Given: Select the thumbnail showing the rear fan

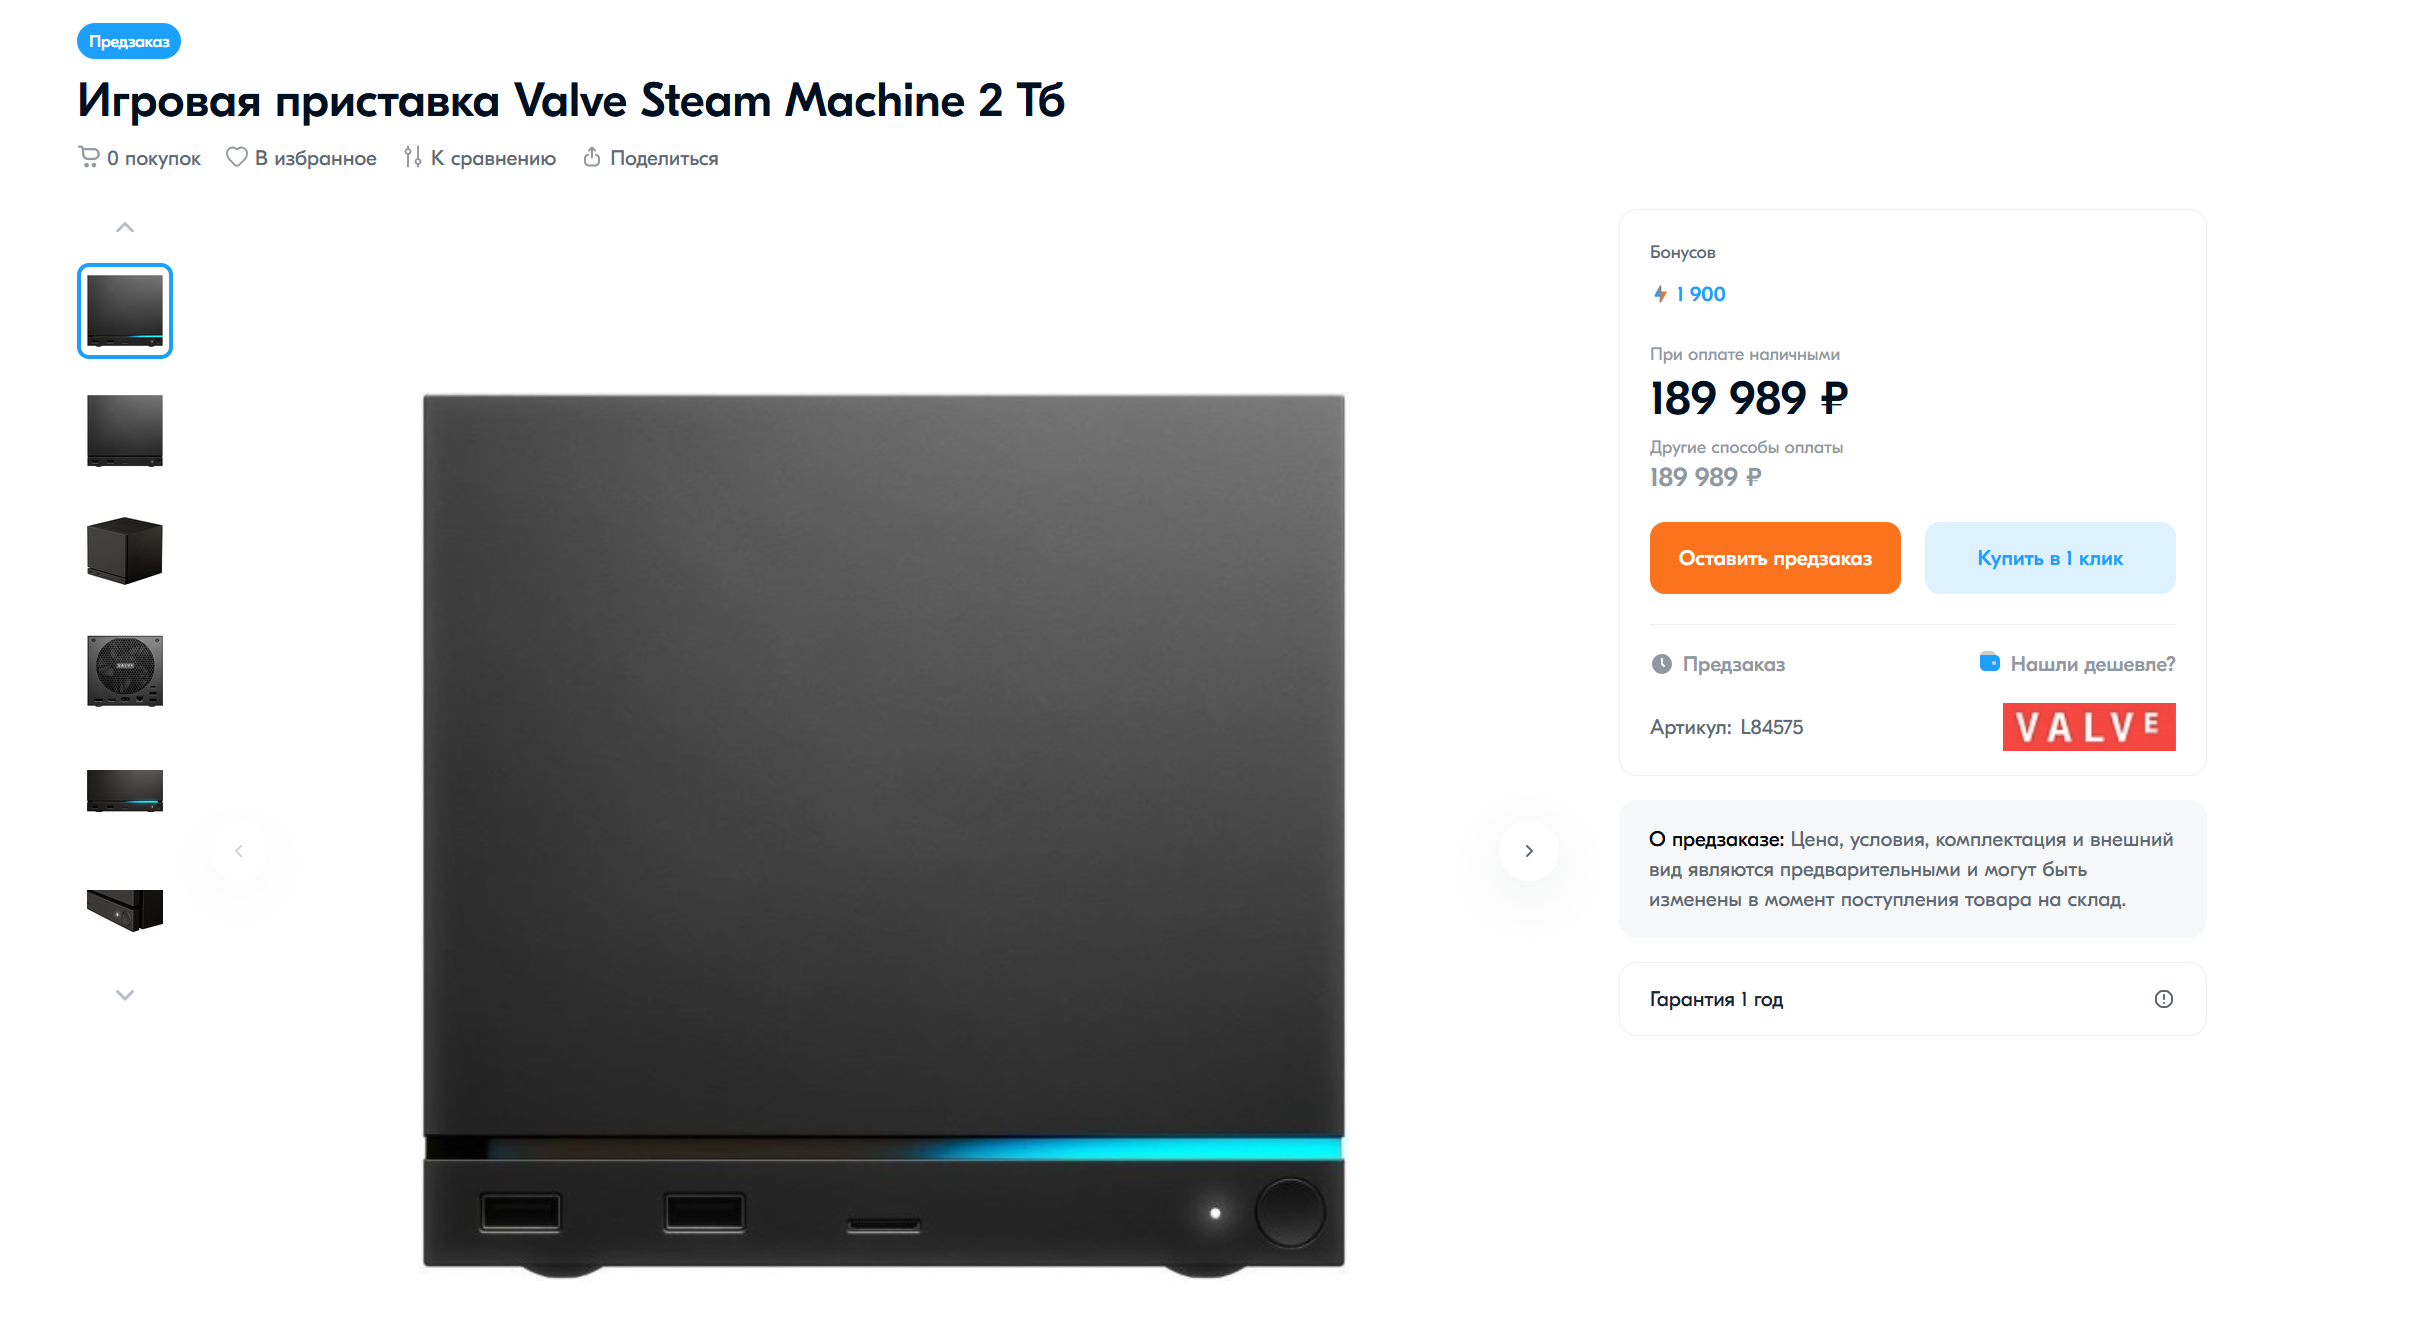Looking at the screenshot, I should coord(125,671).
